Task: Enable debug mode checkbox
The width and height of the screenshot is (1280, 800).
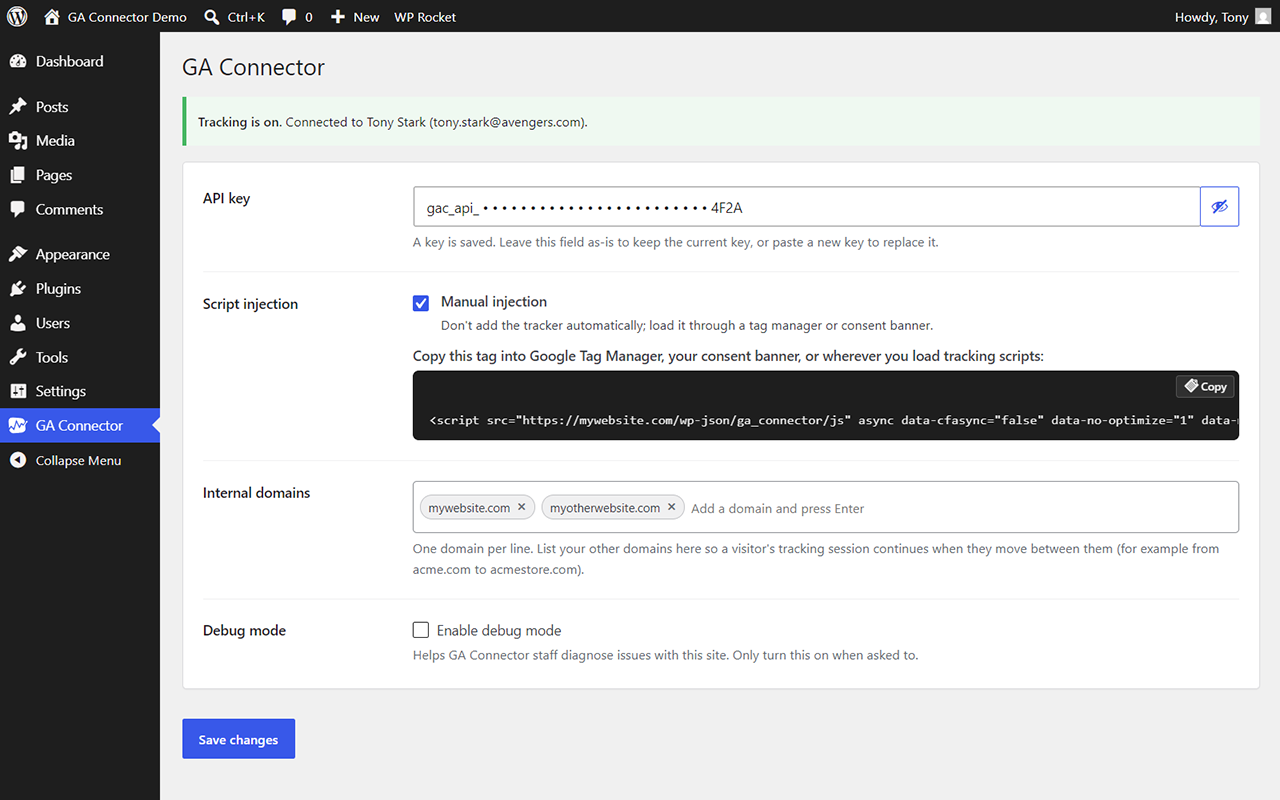Action: (421, 630)
